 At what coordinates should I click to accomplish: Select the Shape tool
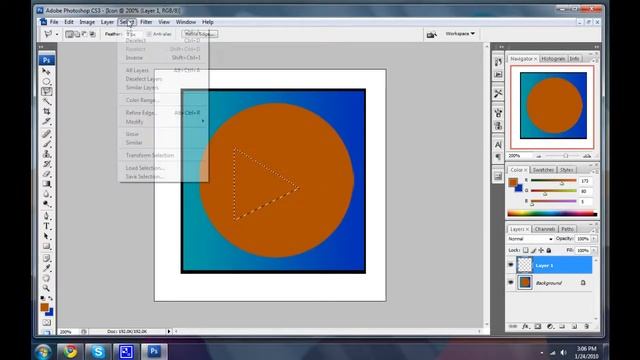point(47,246)
